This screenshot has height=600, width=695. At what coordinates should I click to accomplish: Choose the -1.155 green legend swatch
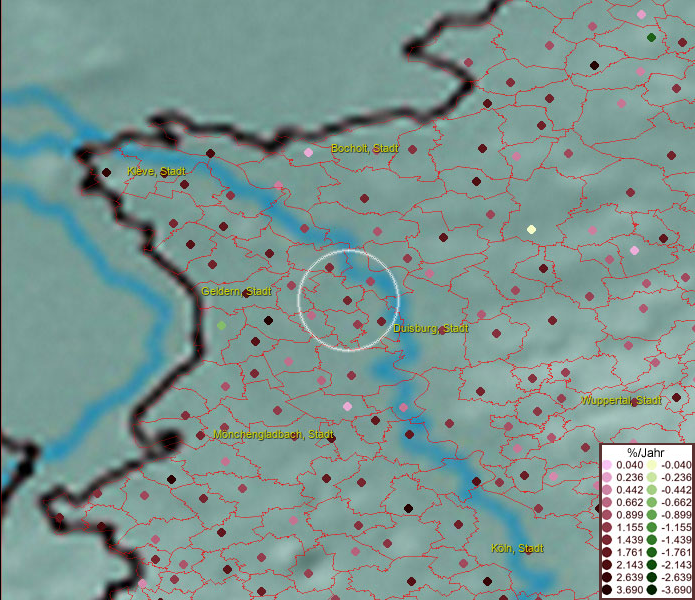pos(652,527)
